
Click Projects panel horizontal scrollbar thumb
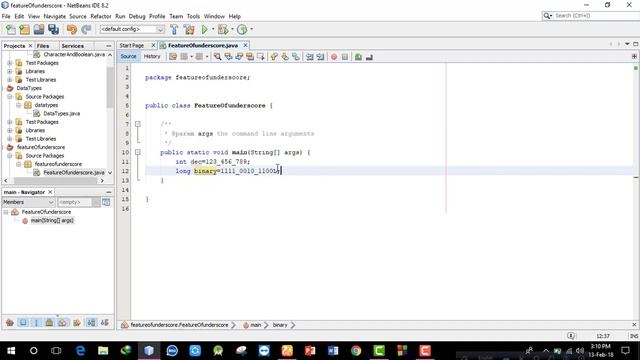pyautogui.click(x=55, y=180)
